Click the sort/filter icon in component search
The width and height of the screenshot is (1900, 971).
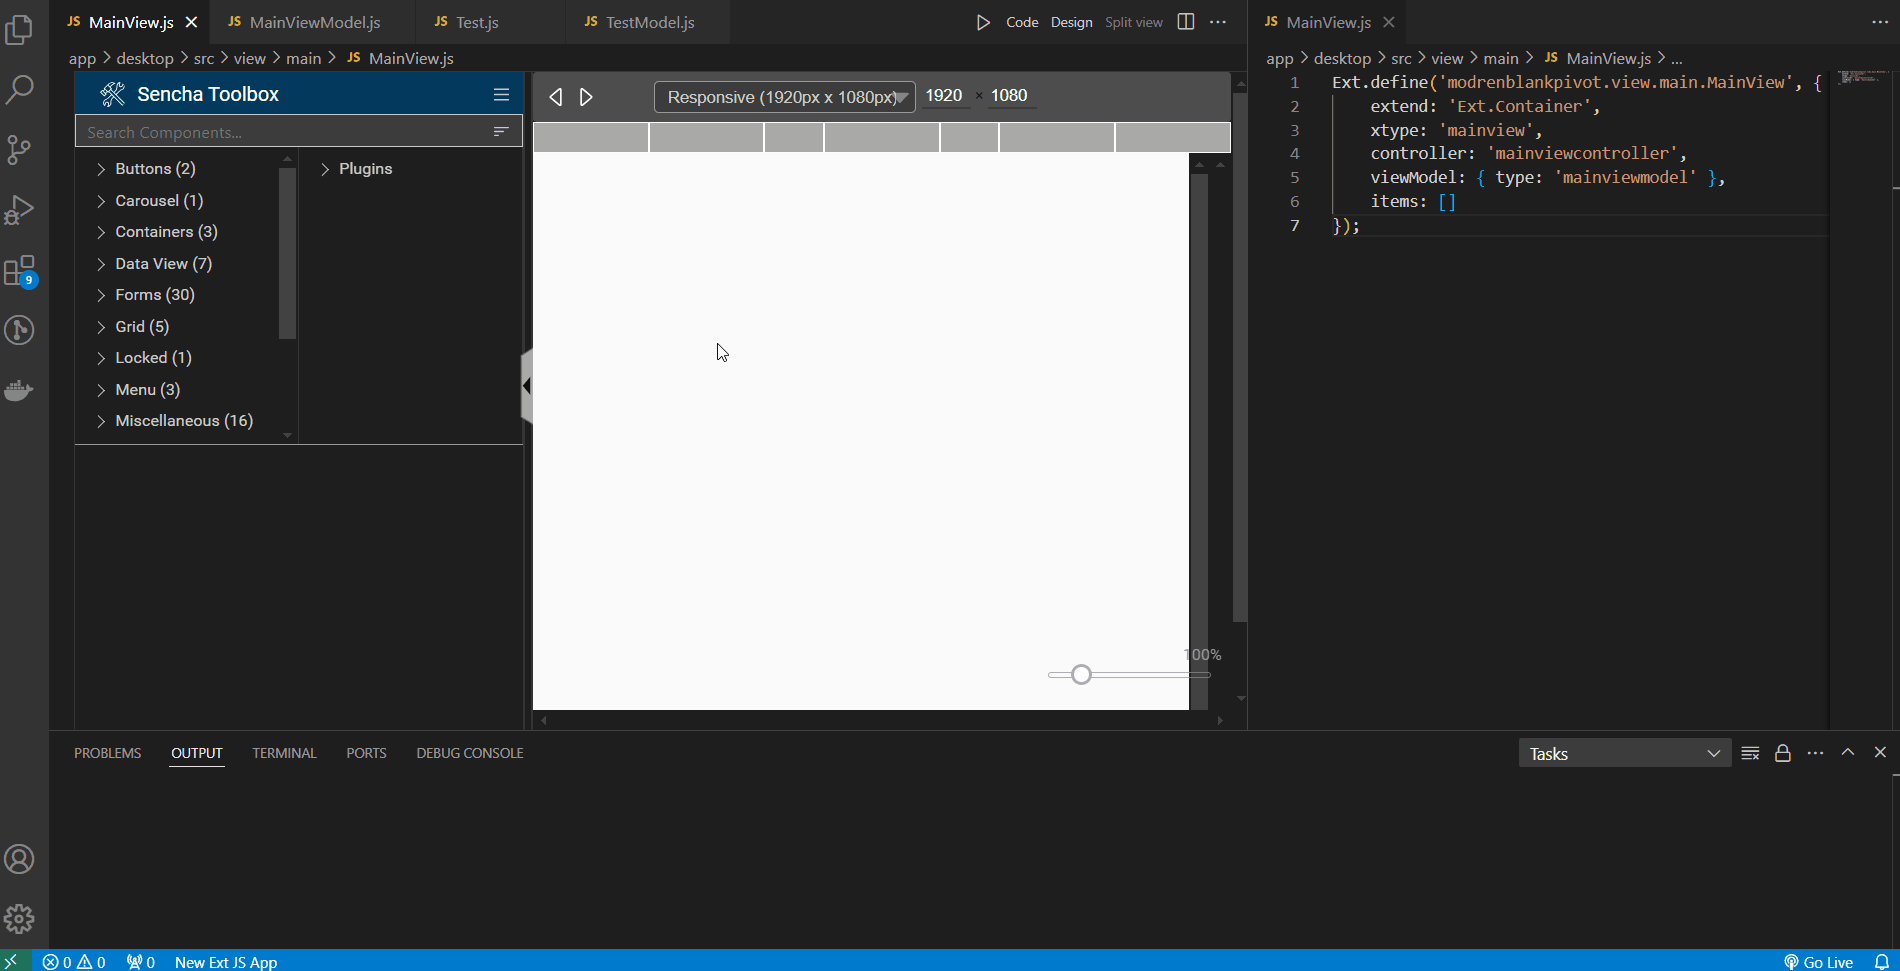(x=500, y=131)
